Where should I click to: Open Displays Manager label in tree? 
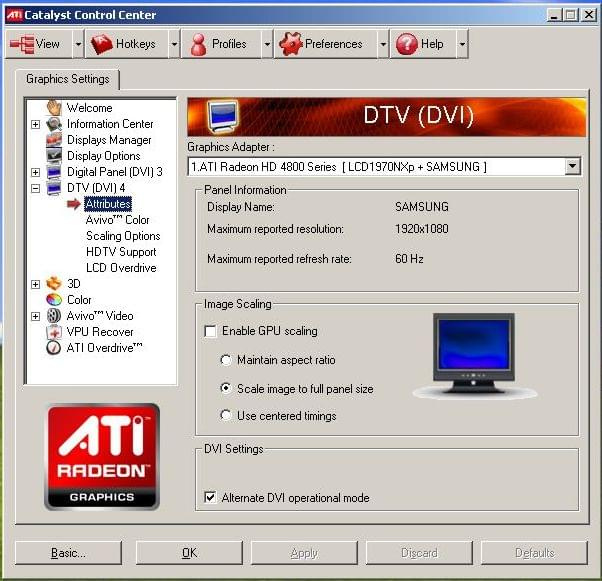109,140
